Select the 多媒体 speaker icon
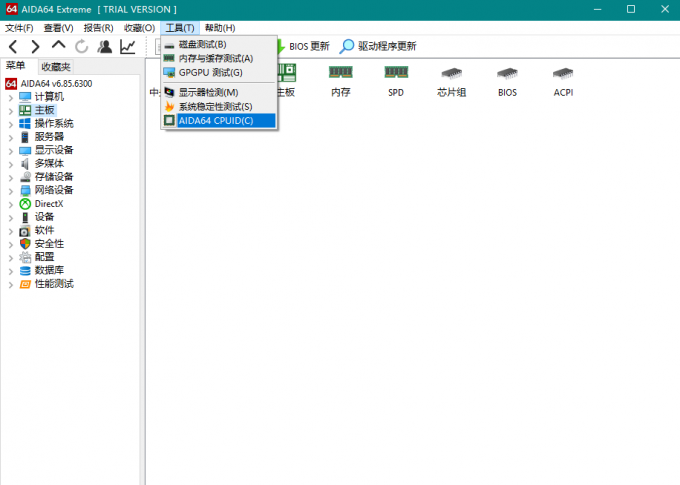Viewport: 680px width, 485px height. tap(25, 164)
